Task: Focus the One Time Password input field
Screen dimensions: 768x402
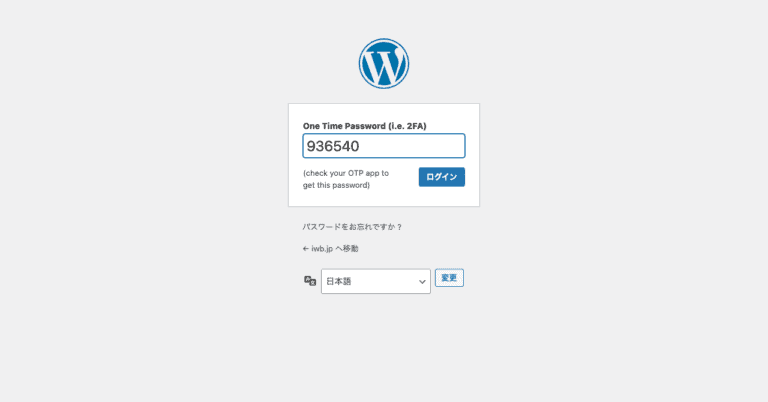Action: [384, 146]
